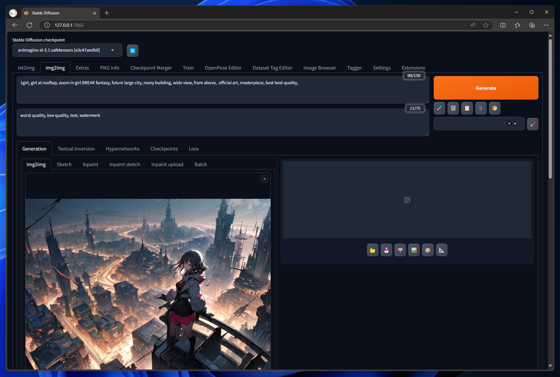This screenshot has height=377, width=560.
Task: Click the orange Generate button
Action: coord(486,88)
